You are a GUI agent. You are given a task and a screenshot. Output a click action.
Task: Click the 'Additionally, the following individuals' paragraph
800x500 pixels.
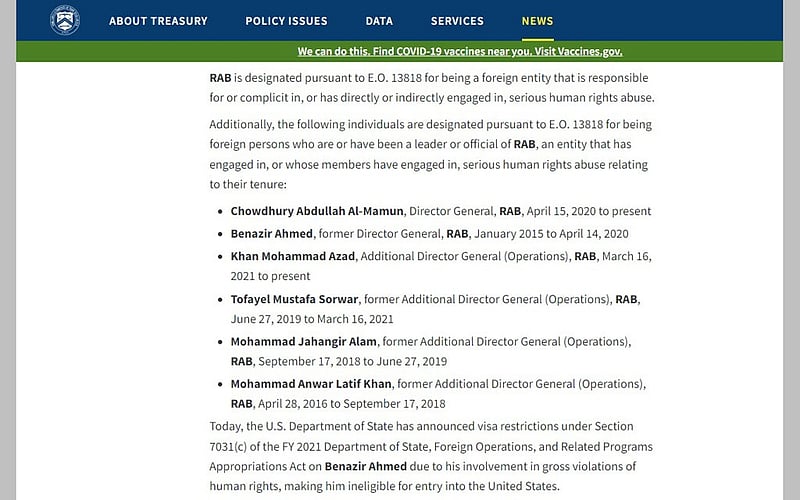[431, 154]
